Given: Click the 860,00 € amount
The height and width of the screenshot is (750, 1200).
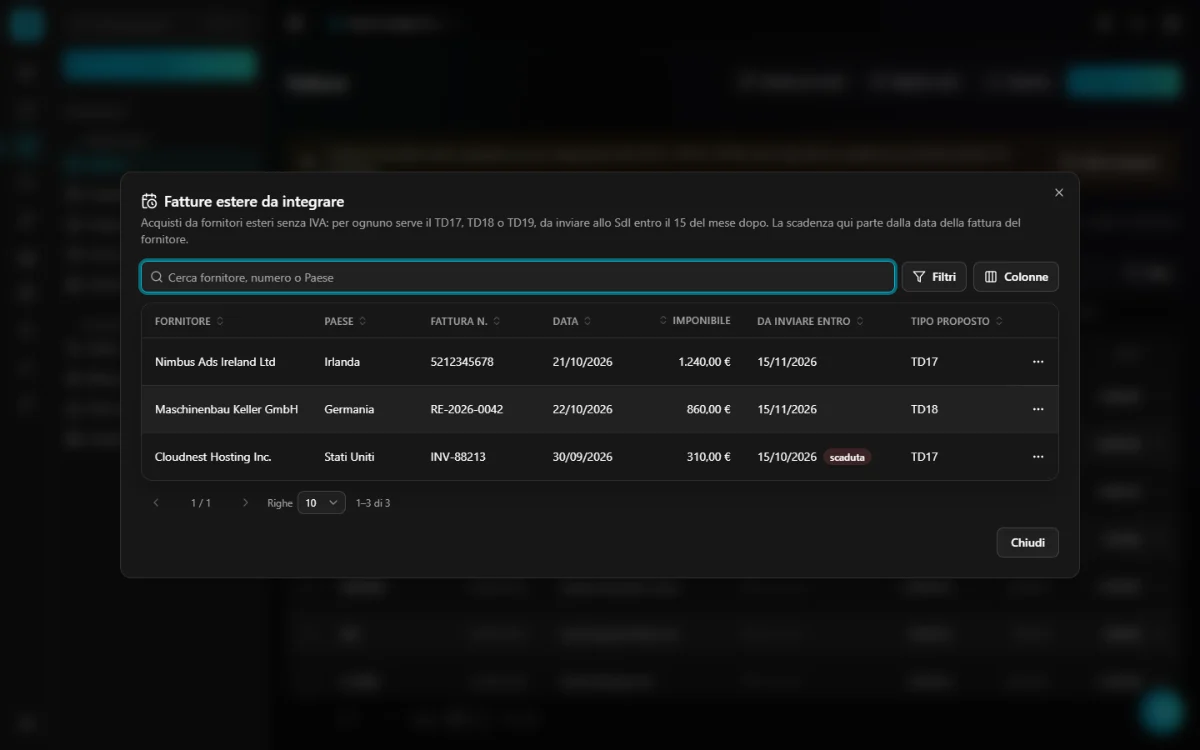Looking at the screenshot, I should tap(709, 409).
